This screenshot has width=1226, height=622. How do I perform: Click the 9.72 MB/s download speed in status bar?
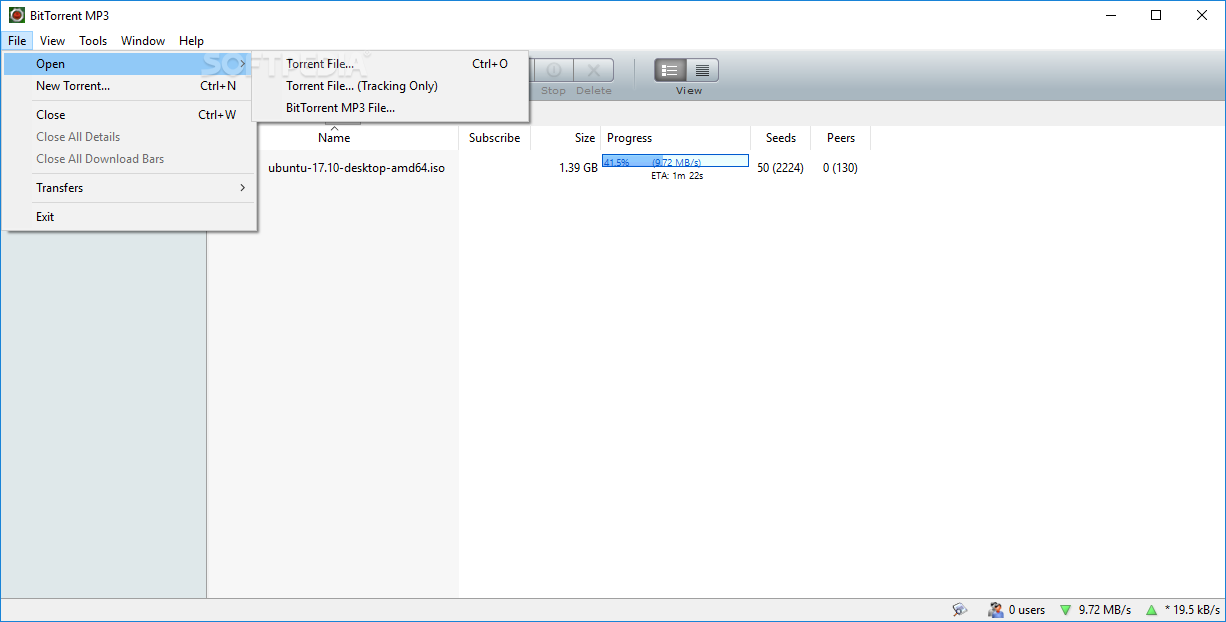pyautogui.click(x=1105, y=610)
